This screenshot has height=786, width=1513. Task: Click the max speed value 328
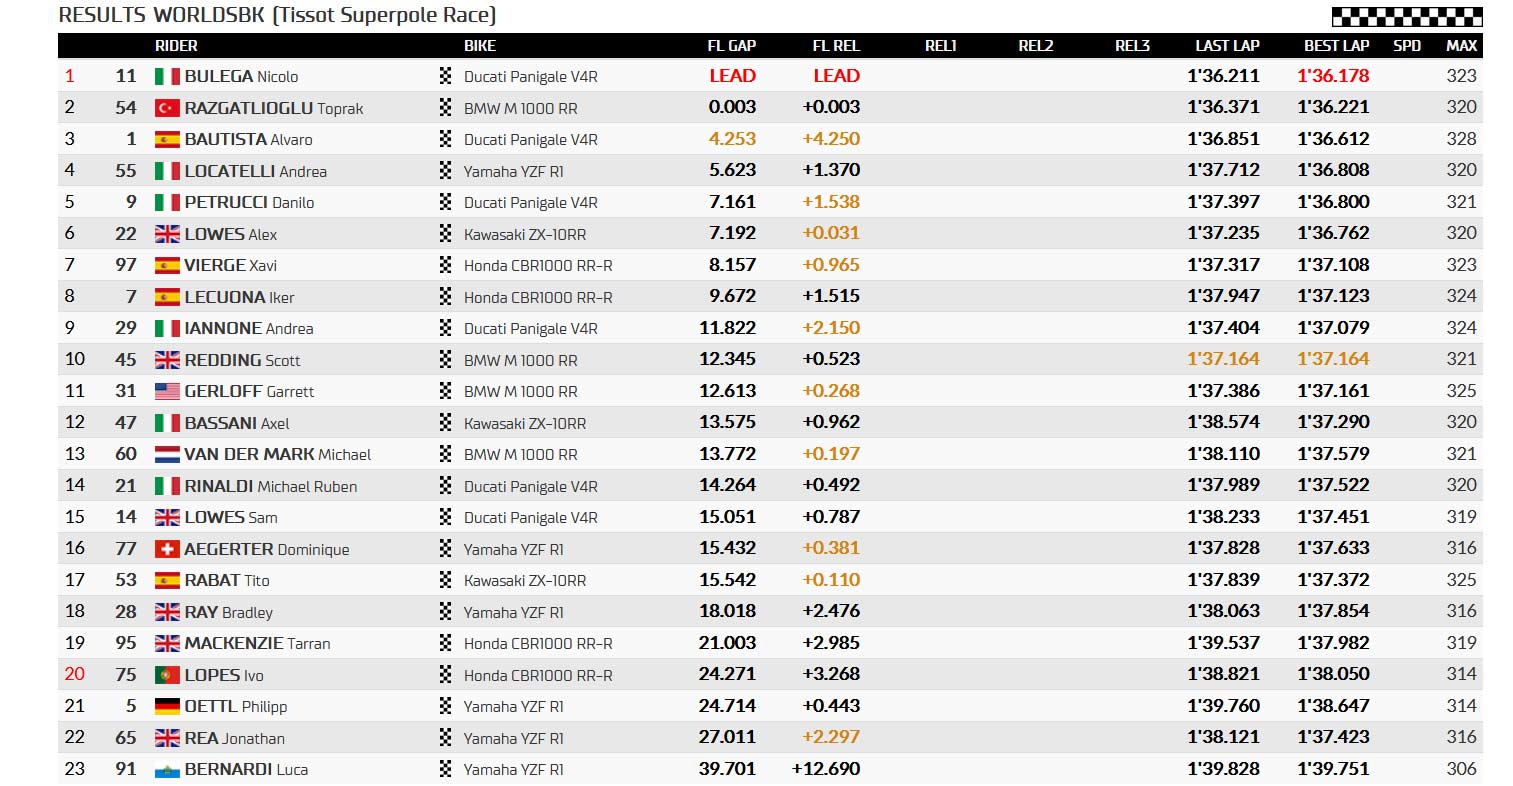point(1461,139)
